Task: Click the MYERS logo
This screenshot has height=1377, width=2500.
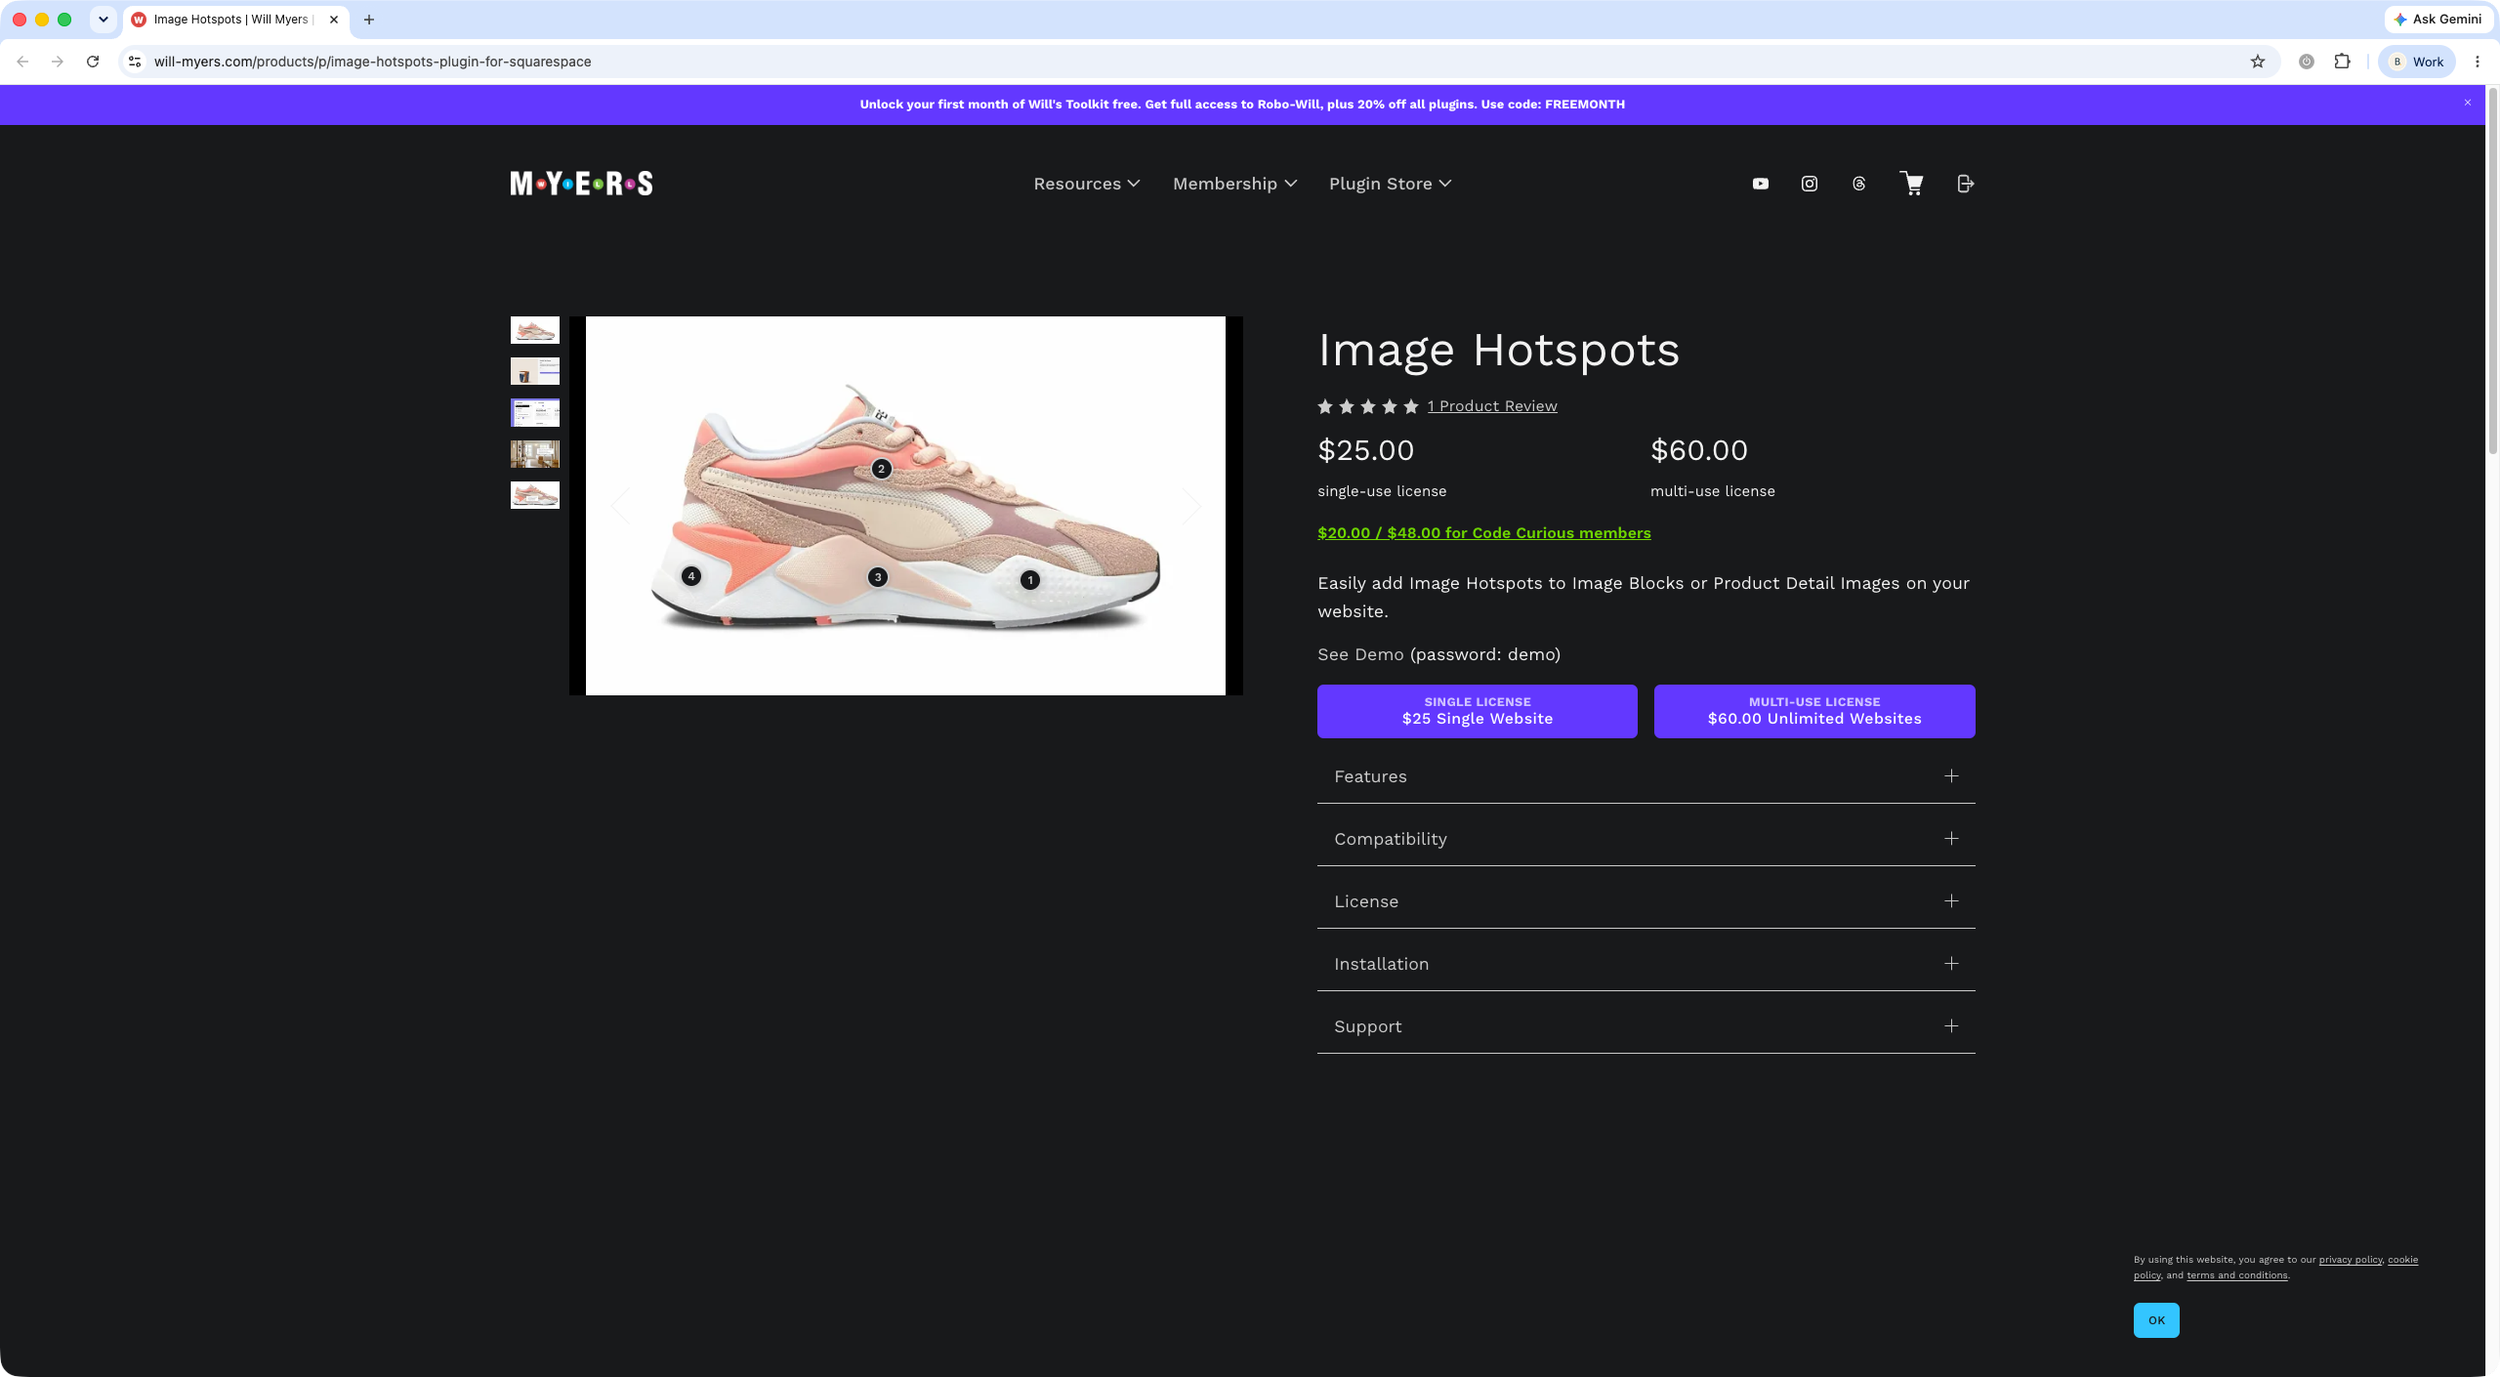Action: click(x=581, y=184)
